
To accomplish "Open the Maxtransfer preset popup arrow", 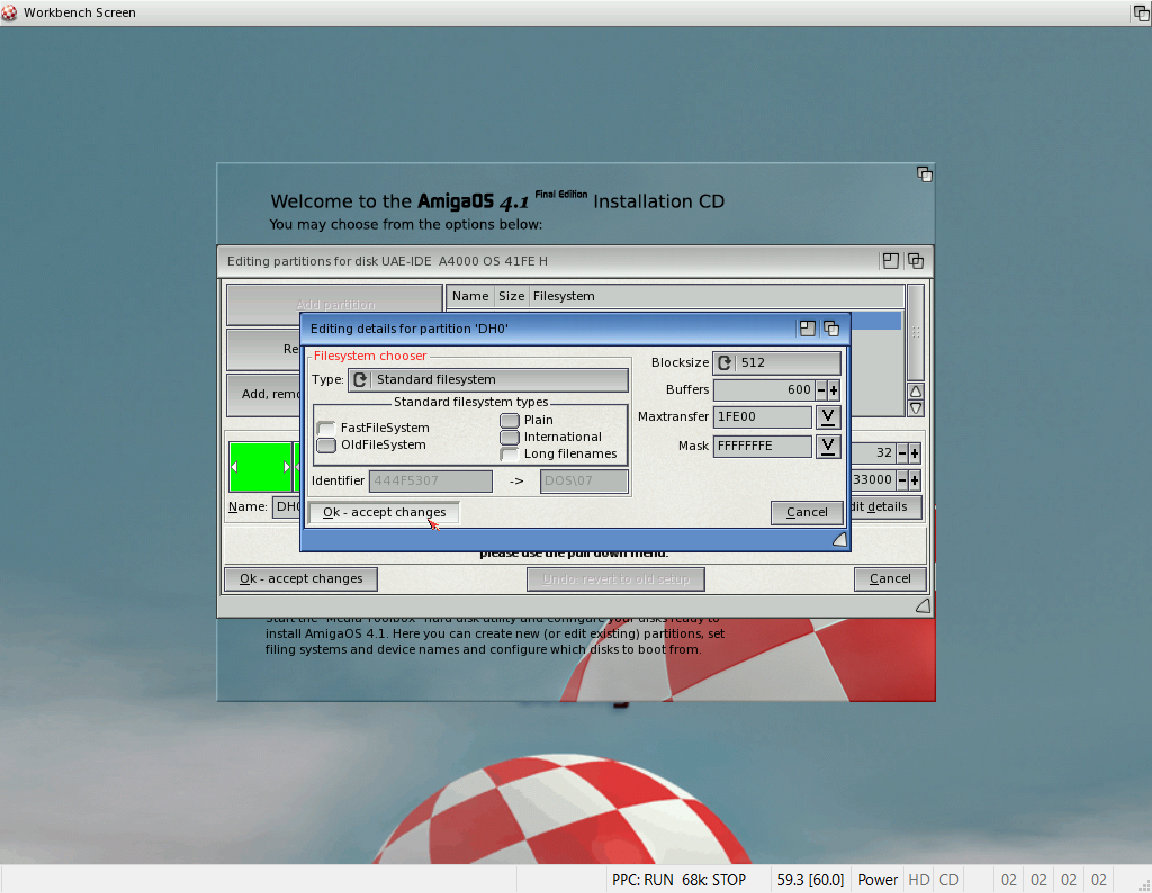I will 828,417.
